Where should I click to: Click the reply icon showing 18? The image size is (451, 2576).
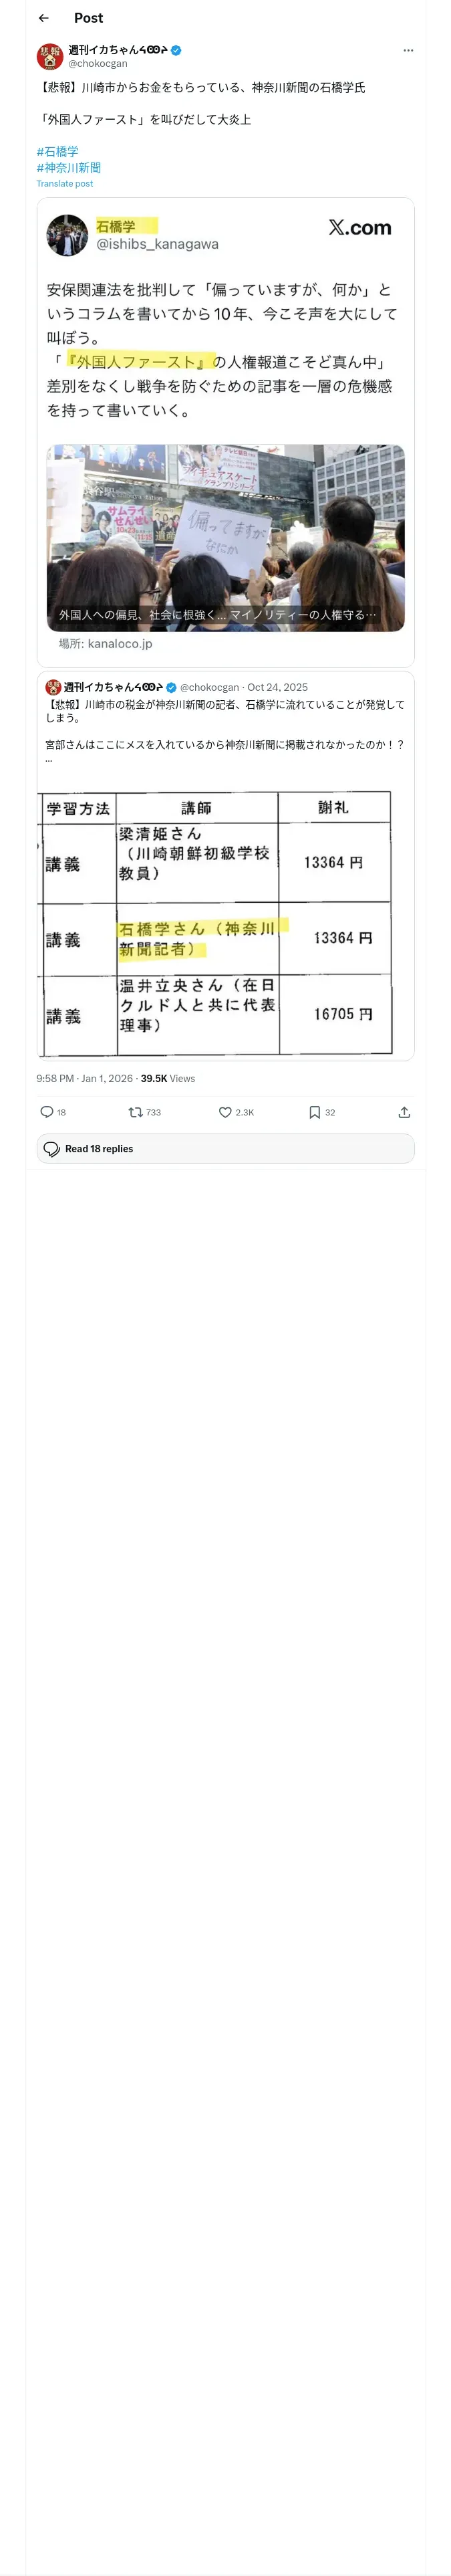[47, 1111]
